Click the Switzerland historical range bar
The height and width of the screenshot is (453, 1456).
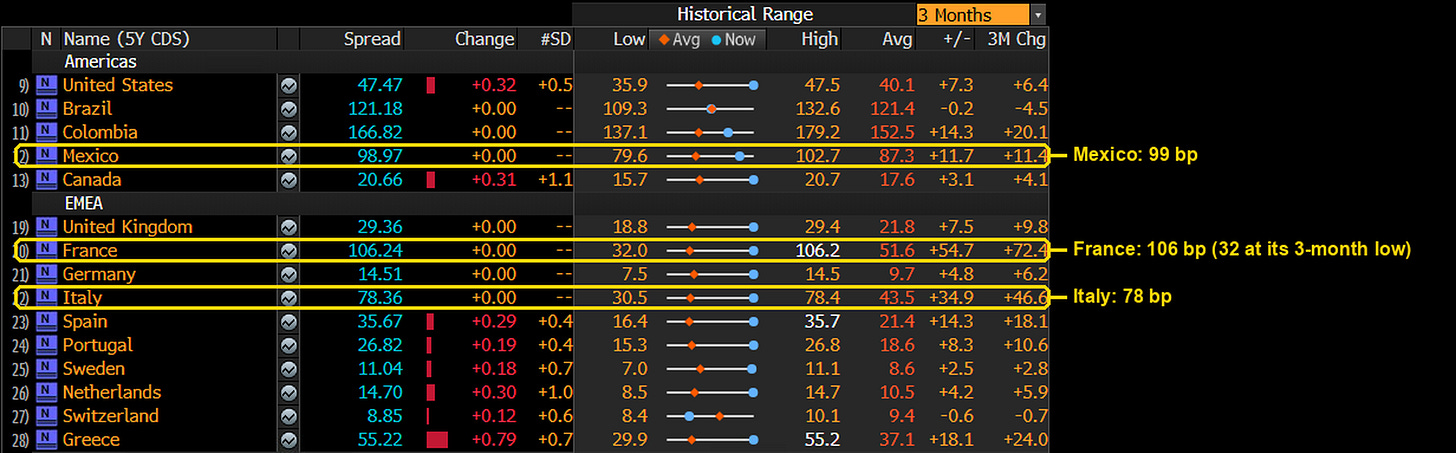[x=710, y=416]
